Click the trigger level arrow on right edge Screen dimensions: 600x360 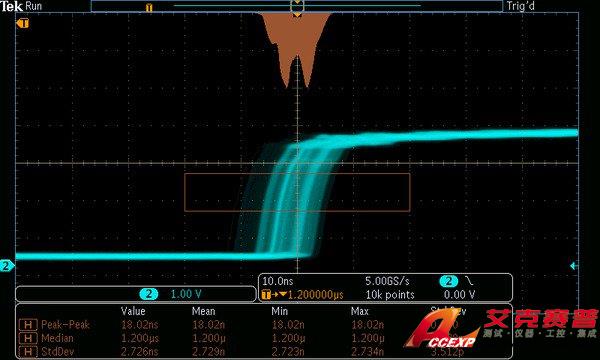(x=573, y=266)
